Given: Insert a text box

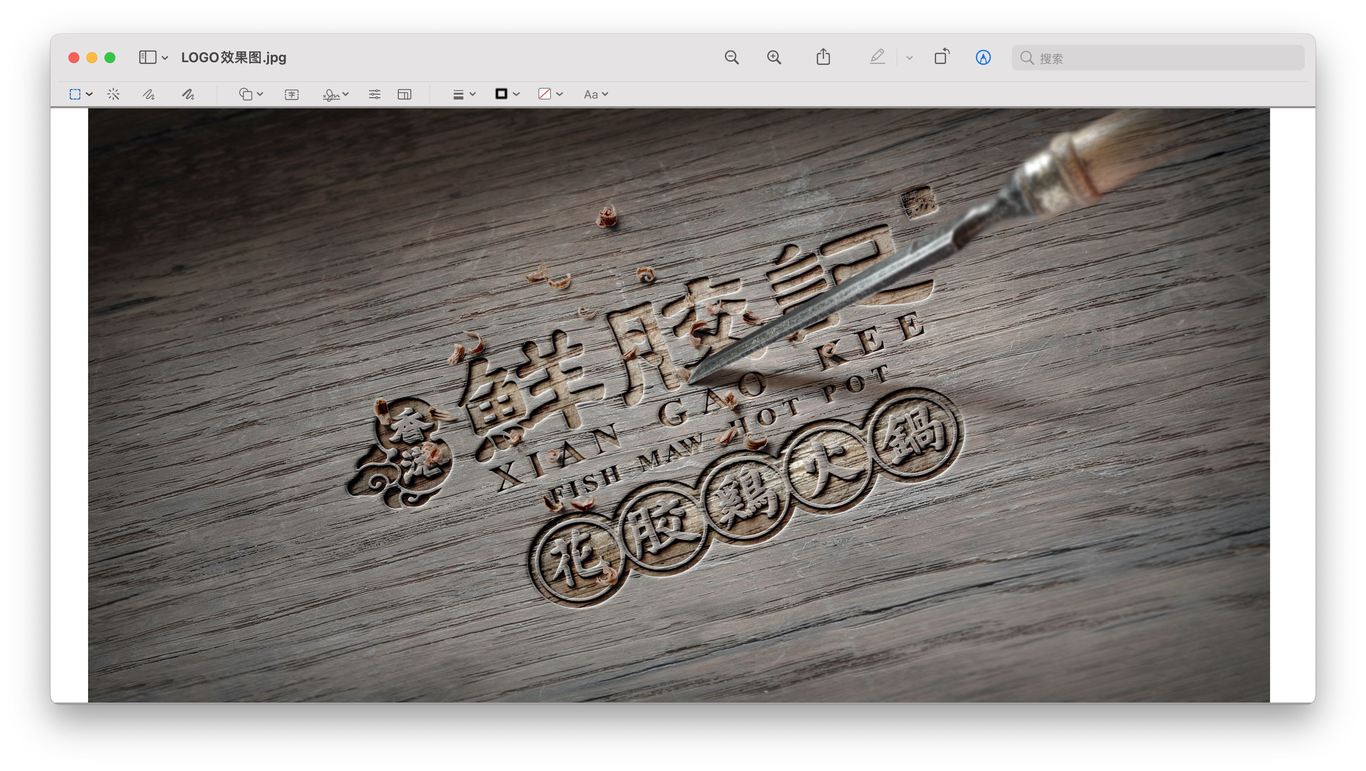Looking at the screenshot, I should pyautogui.click(x=291, y=94).
